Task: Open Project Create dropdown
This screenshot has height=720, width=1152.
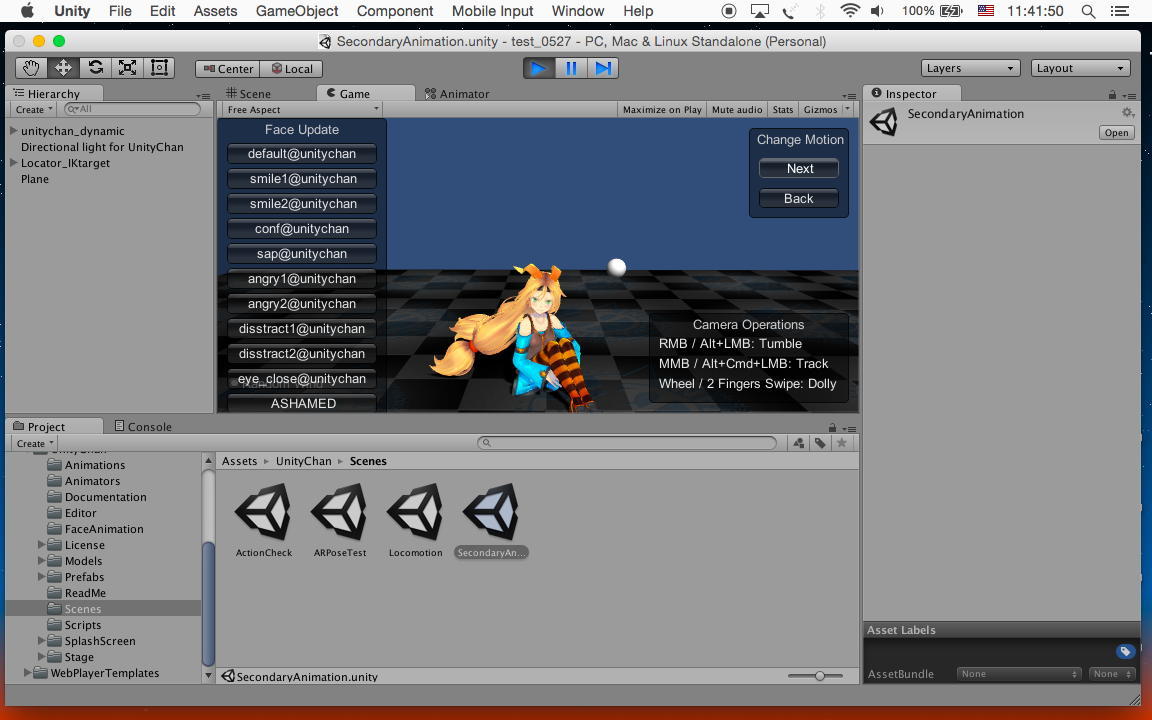Action: pyautogui.click(x=35, y=443)
